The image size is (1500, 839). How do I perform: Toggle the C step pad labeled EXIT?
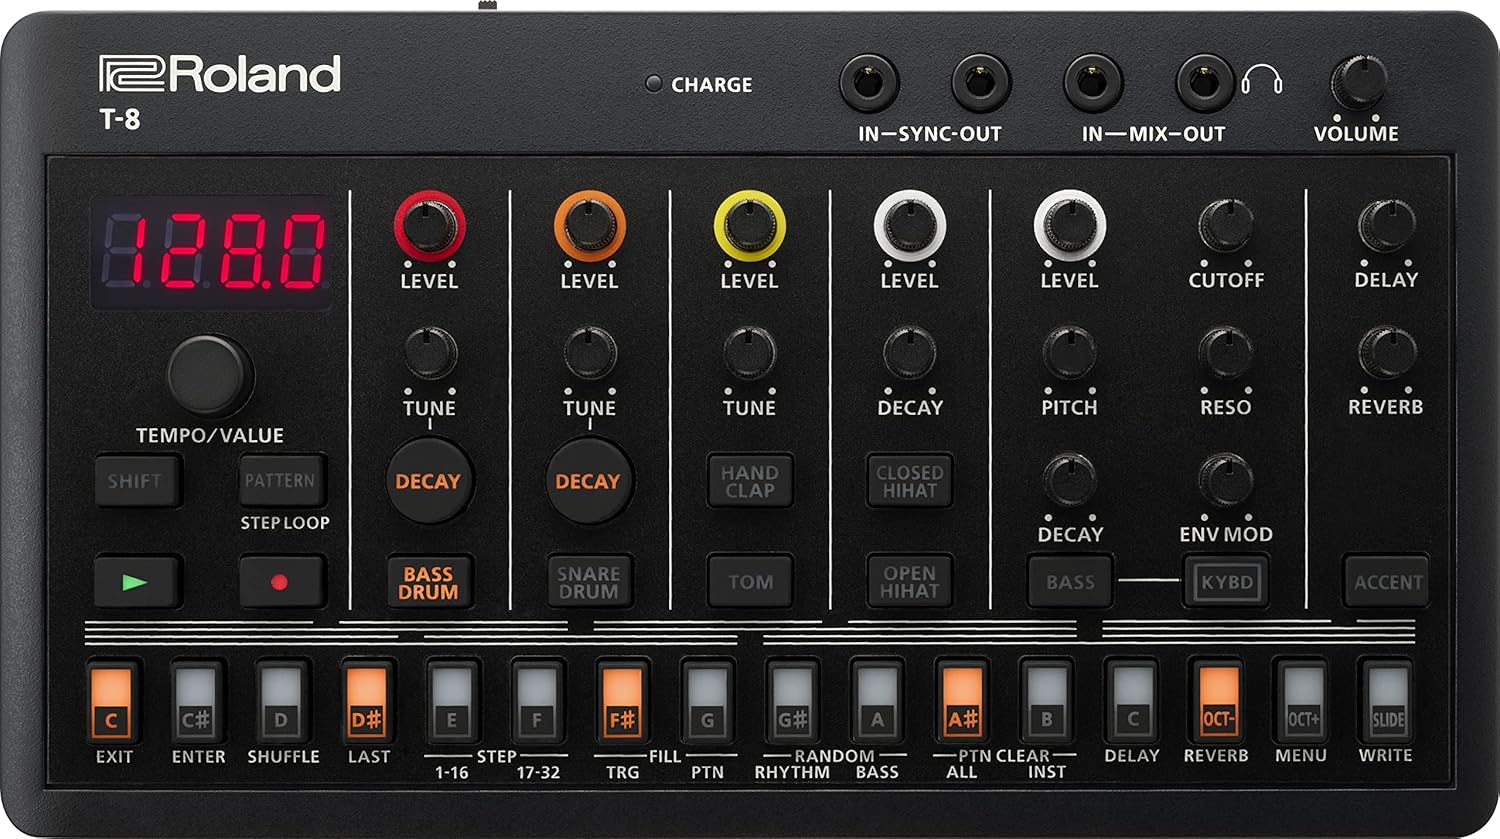pos(110,701)
